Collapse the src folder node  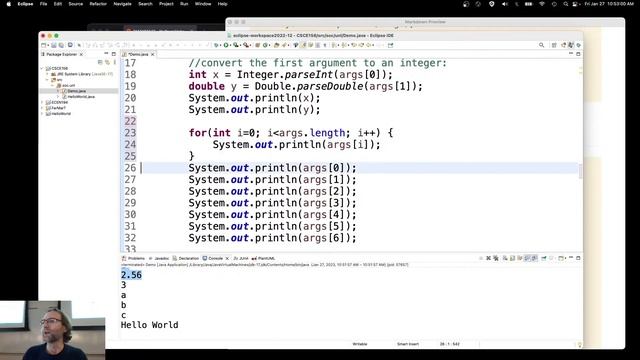[x=48, y=80]
